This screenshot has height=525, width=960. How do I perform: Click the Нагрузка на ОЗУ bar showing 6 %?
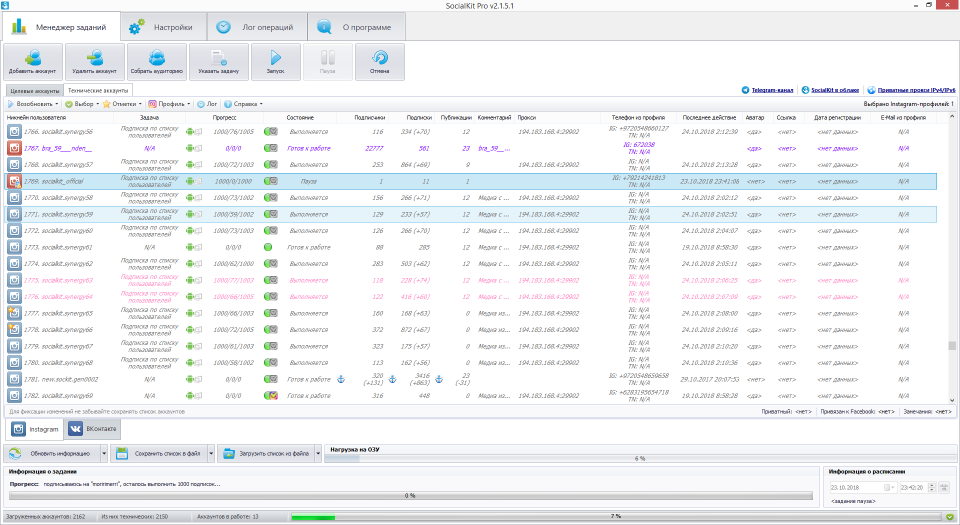[640, 458]
